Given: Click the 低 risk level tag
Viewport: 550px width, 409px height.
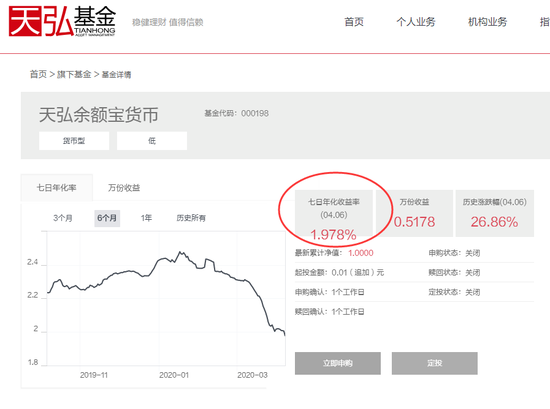Looking at the screenshot, I should click(152, 141).
